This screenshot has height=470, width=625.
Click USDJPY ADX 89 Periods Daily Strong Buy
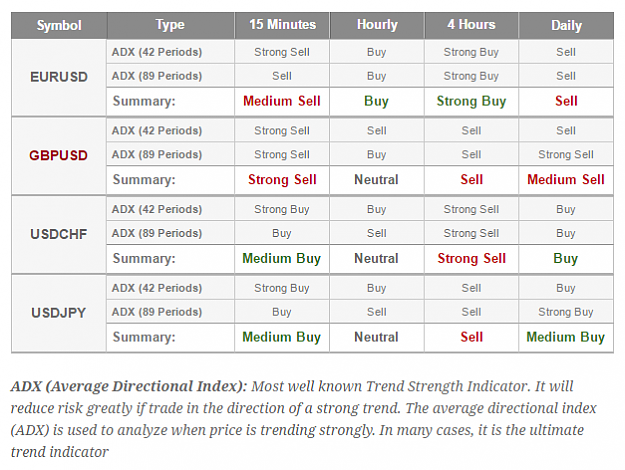566,312
